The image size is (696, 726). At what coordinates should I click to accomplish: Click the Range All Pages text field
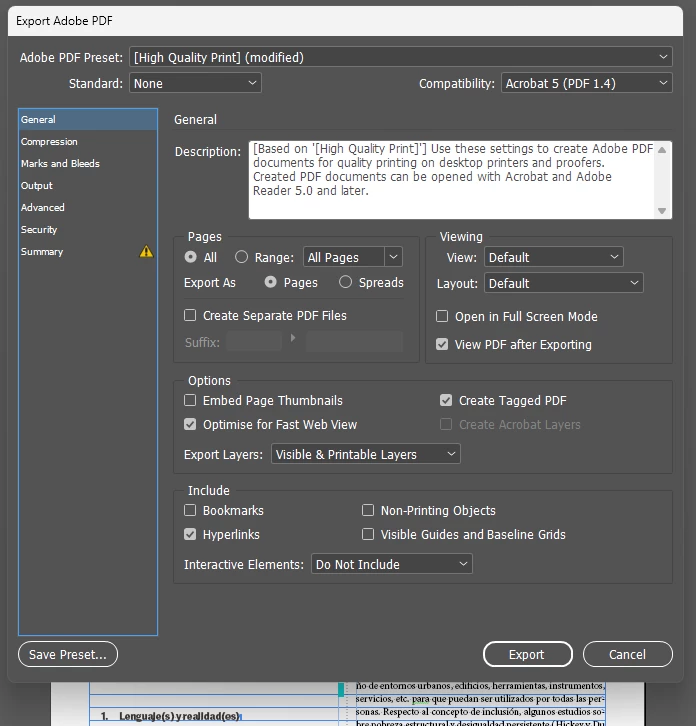point(344,257)
